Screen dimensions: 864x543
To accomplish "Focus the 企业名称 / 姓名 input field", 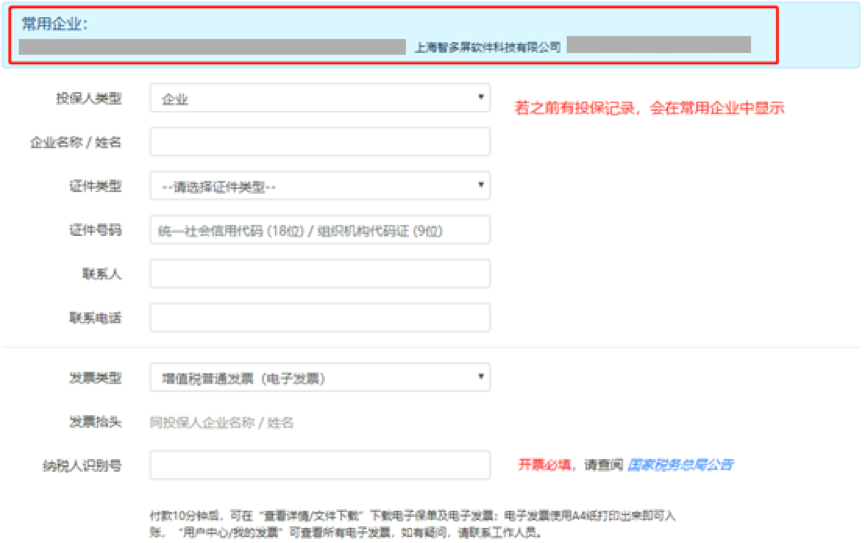I will [x=320, y=142].
